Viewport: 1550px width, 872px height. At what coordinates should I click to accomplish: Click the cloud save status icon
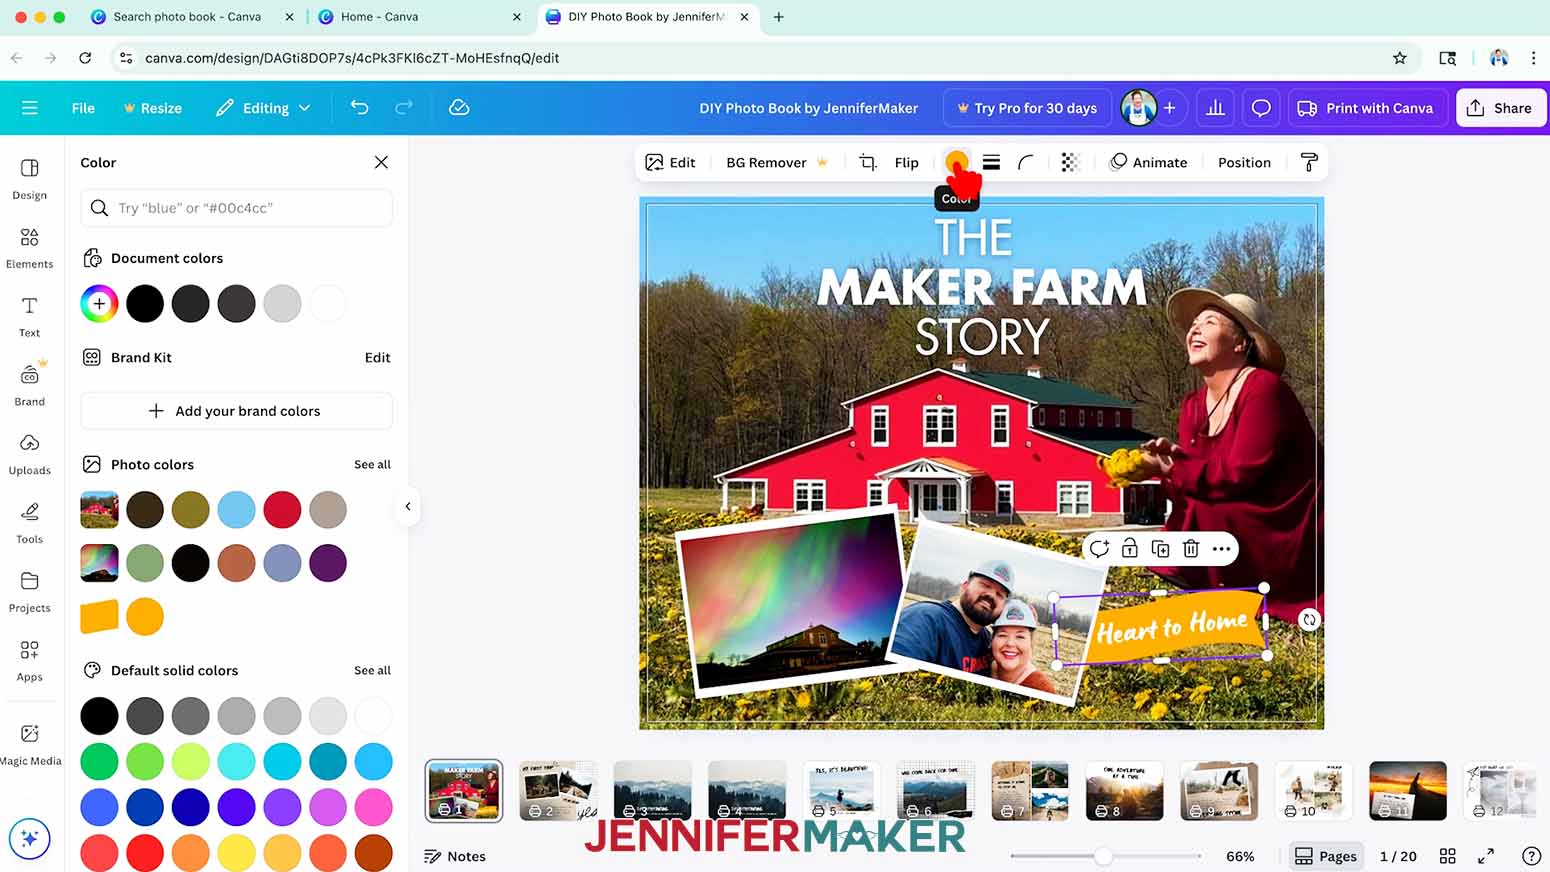[x=459, y=108]
